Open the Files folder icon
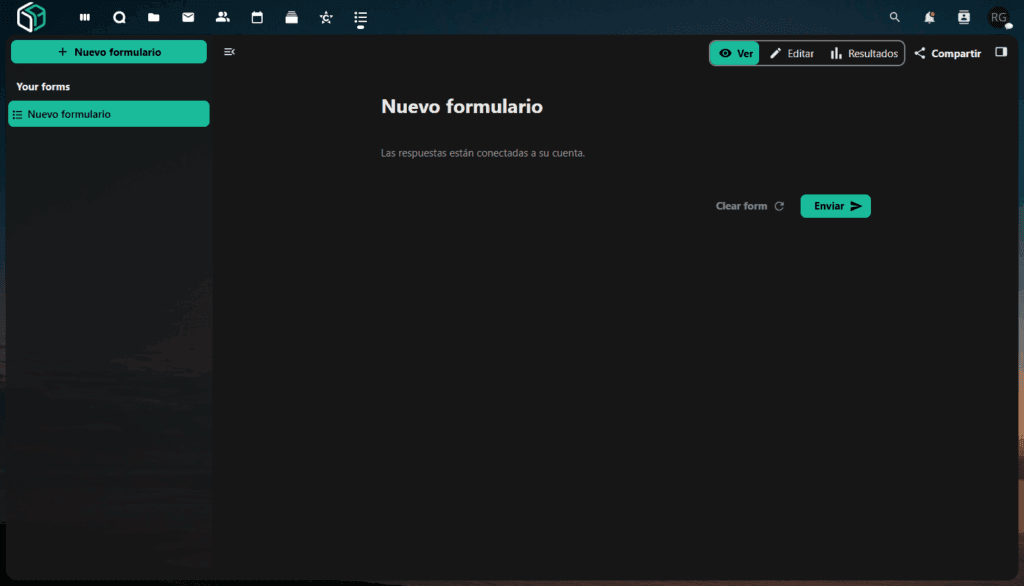Screen dimensions: 1024x586 point(153,17)
